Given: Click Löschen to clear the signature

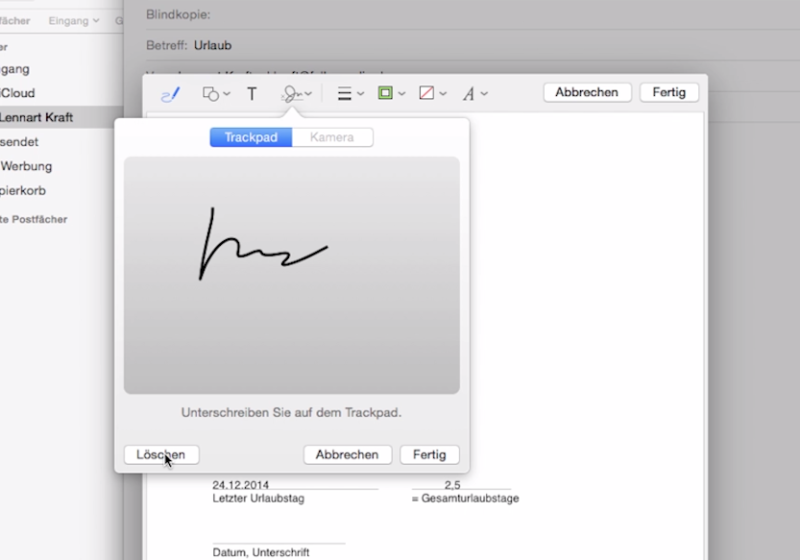Looking at the screenshot, I should (x=161, y=454).
